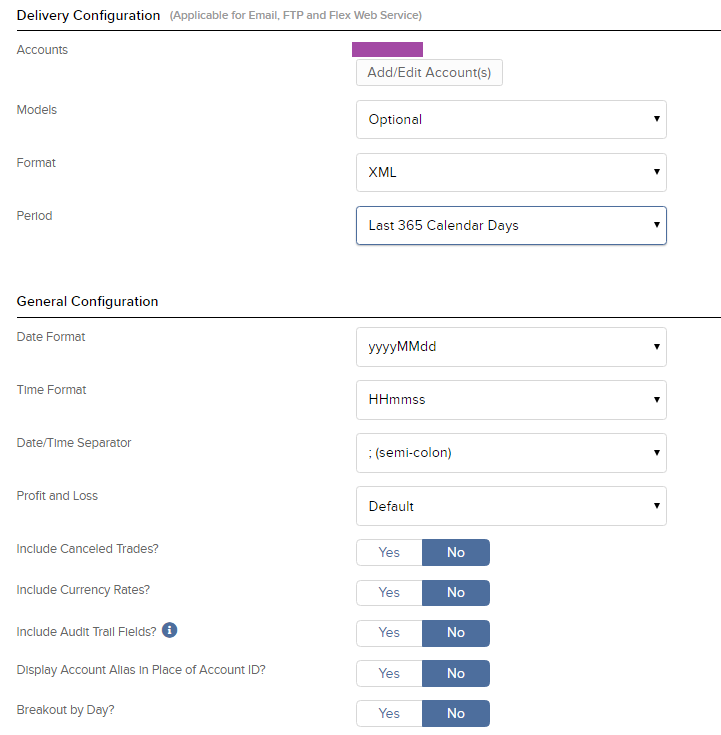The height and width of the screenshot is (735, 721).
Task: Set Include Canceled Trades to Yes
Action: [x=389, y=552]
